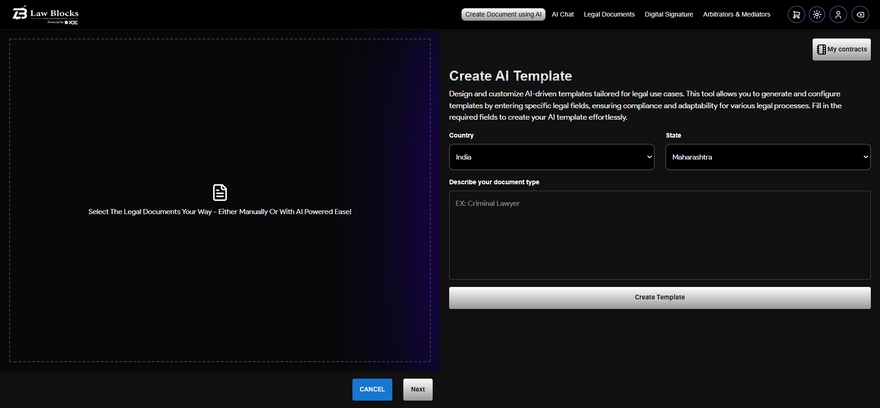
Task: Open My contracts button
Action: coord(841,49)
